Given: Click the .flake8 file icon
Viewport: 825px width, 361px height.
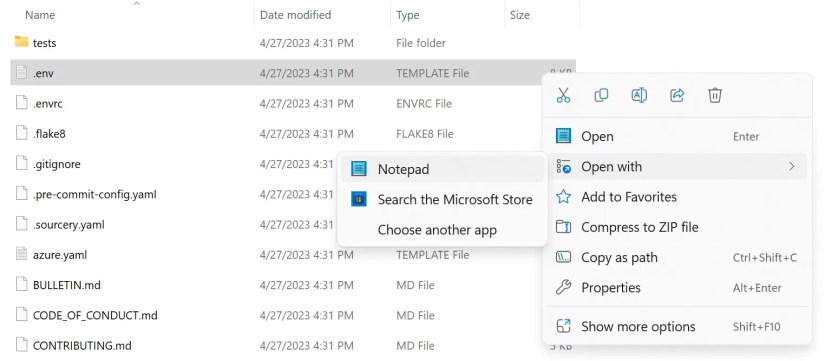Looking at the screenshot, I should point(21,133).
